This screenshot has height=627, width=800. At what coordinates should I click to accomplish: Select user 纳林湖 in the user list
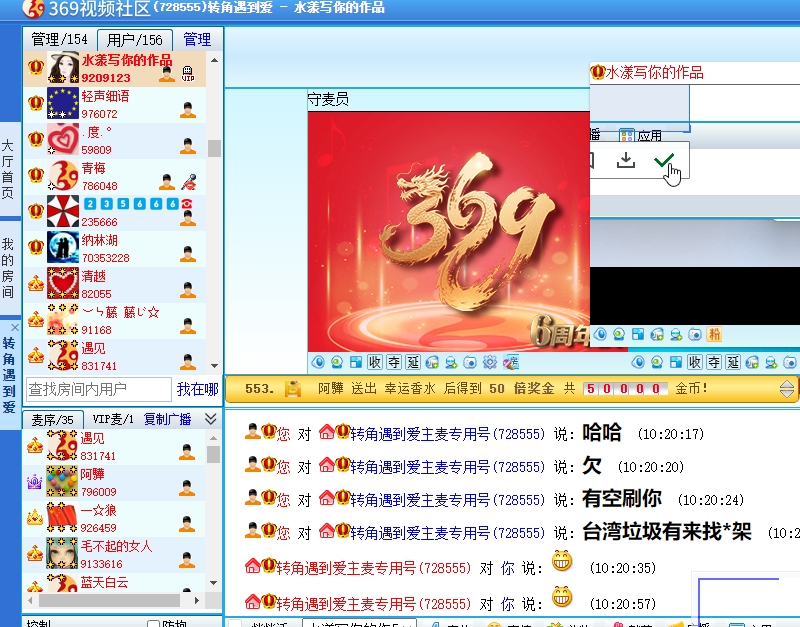coord(115,248)
